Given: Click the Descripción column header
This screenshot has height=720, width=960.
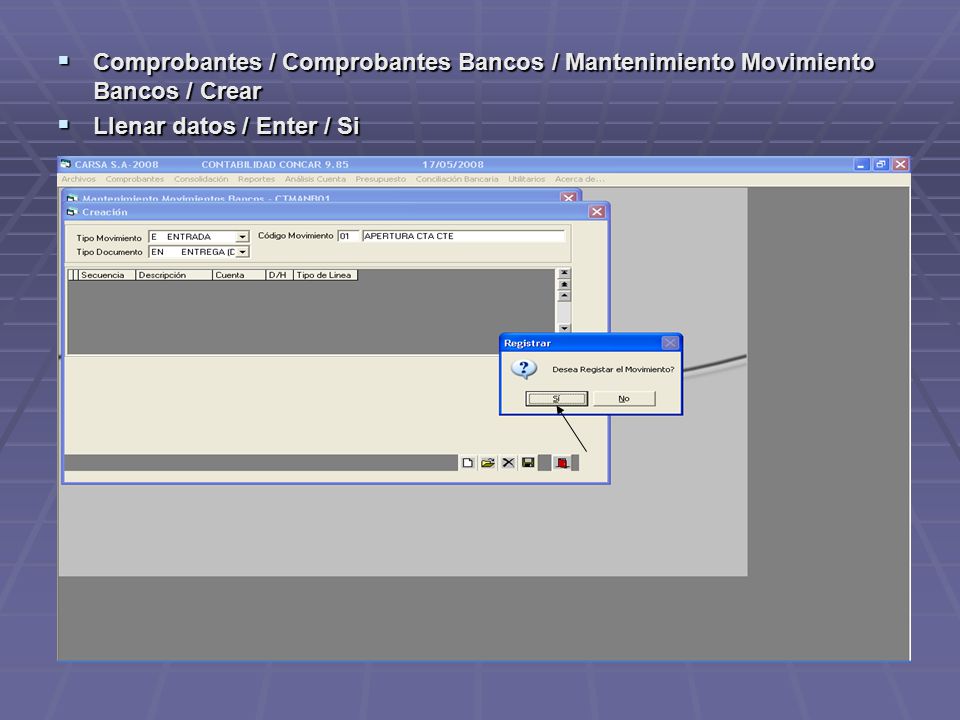Looking at the screenshot, I should pyautogui.click(x=174, y=275).
